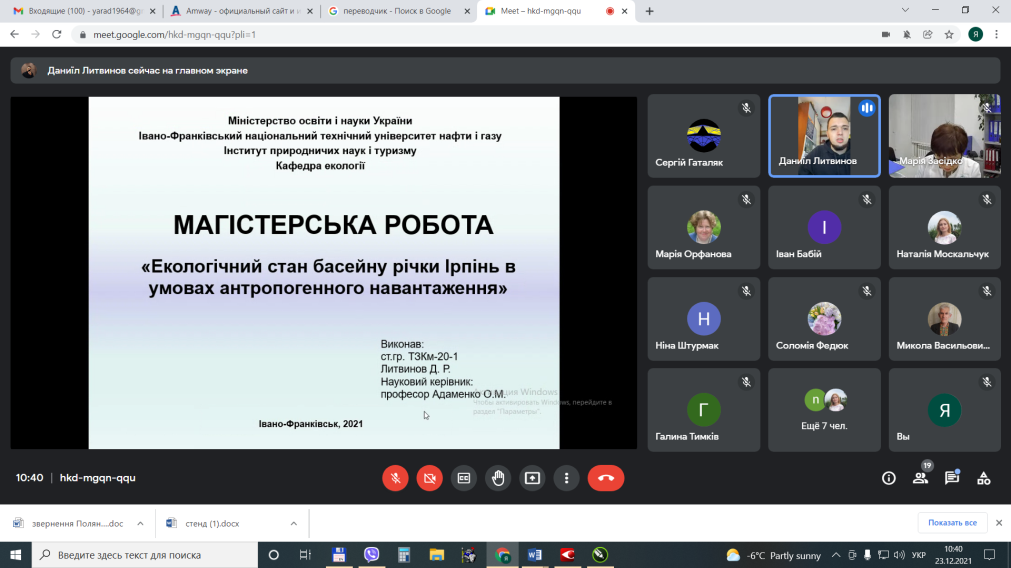Close the Amway tab

[x=309, y=11]
